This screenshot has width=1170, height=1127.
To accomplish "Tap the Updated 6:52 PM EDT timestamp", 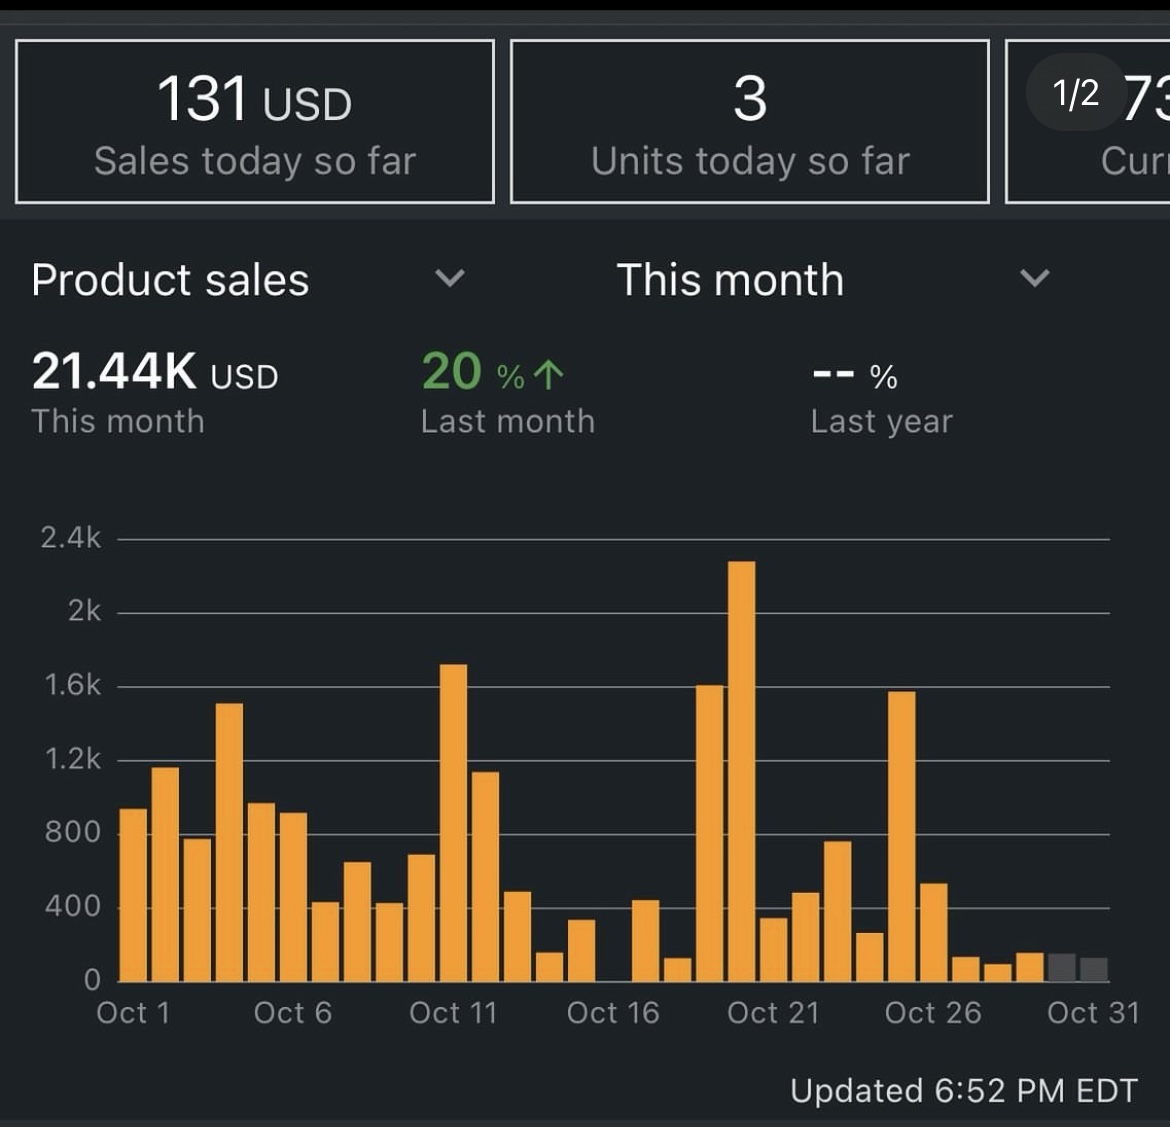I will (x=963, y=1090).
